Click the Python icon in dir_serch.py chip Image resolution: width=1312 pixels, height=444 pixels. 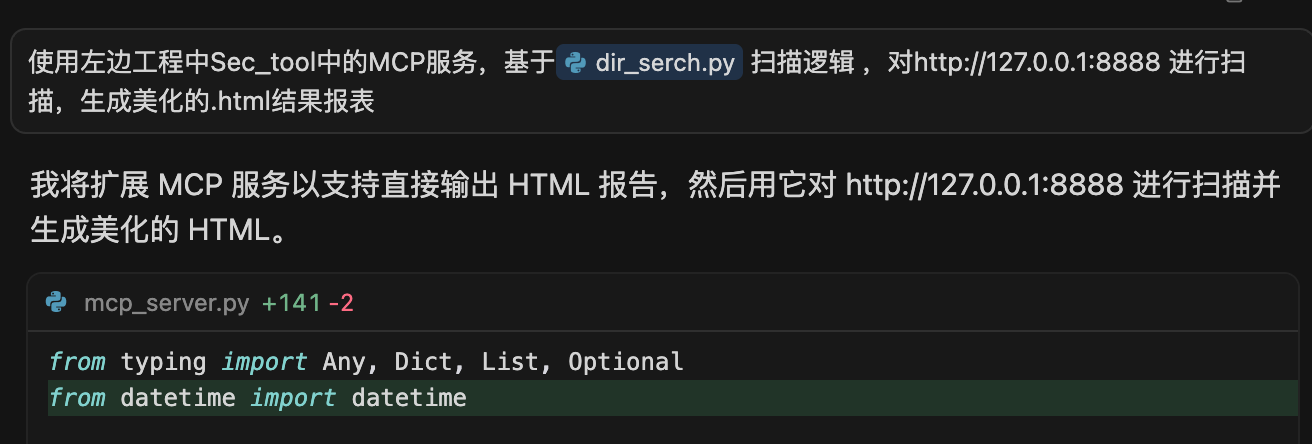tap(575, 63)
